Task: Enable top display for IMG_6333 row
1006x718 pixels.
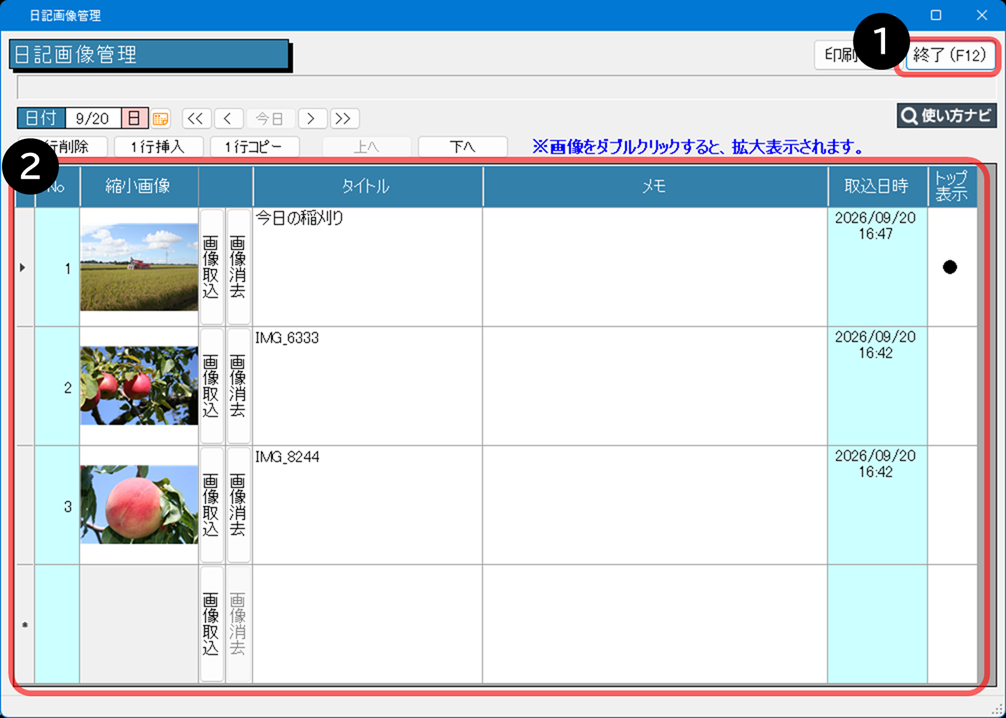Action: tap(950, 386)
